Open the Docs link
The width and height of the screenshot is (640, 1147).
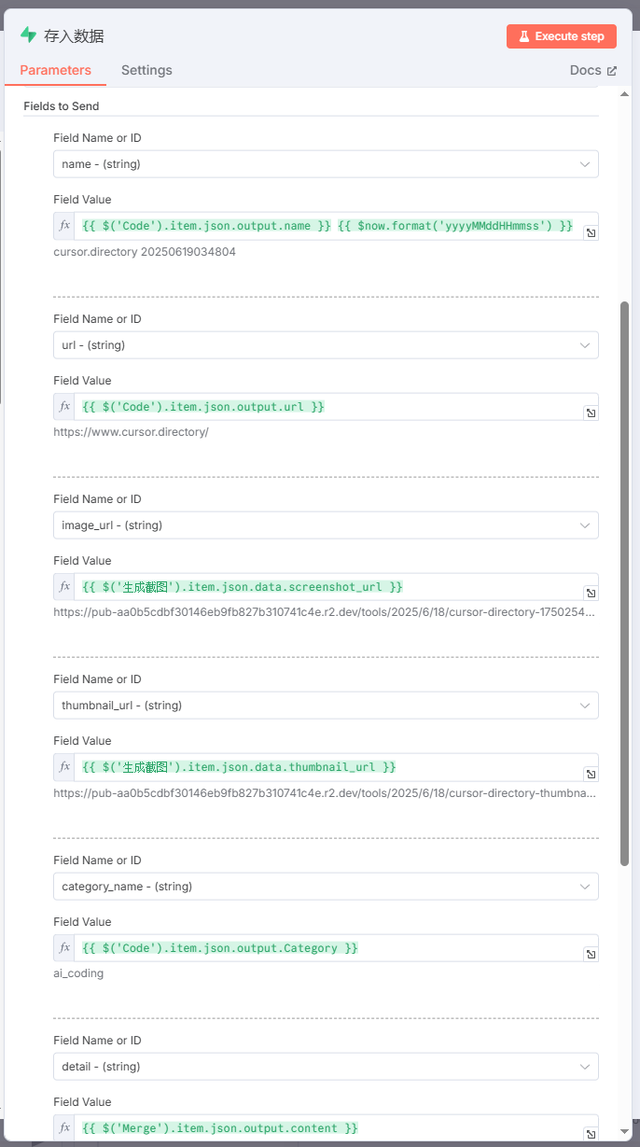point(586,70)
